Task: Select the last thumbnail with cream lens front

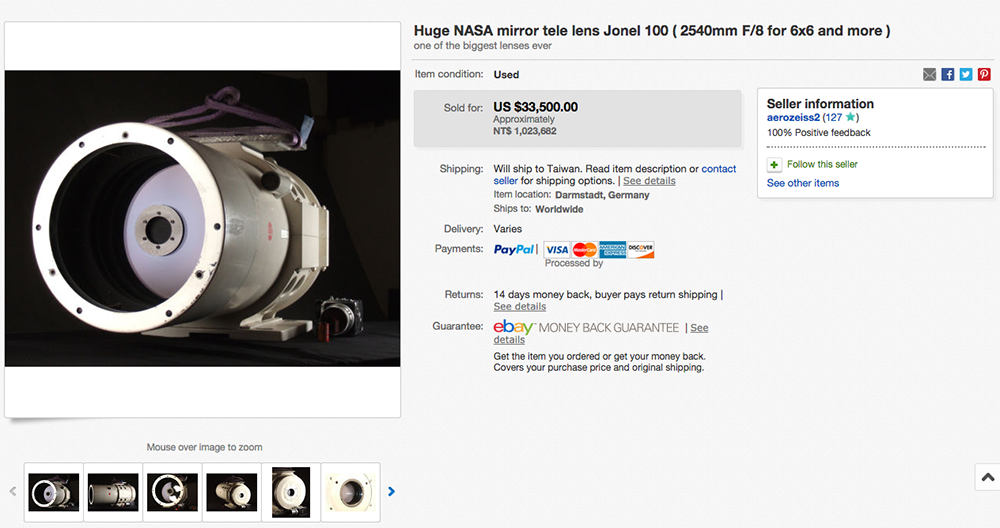Action: (x=350, y=492)
